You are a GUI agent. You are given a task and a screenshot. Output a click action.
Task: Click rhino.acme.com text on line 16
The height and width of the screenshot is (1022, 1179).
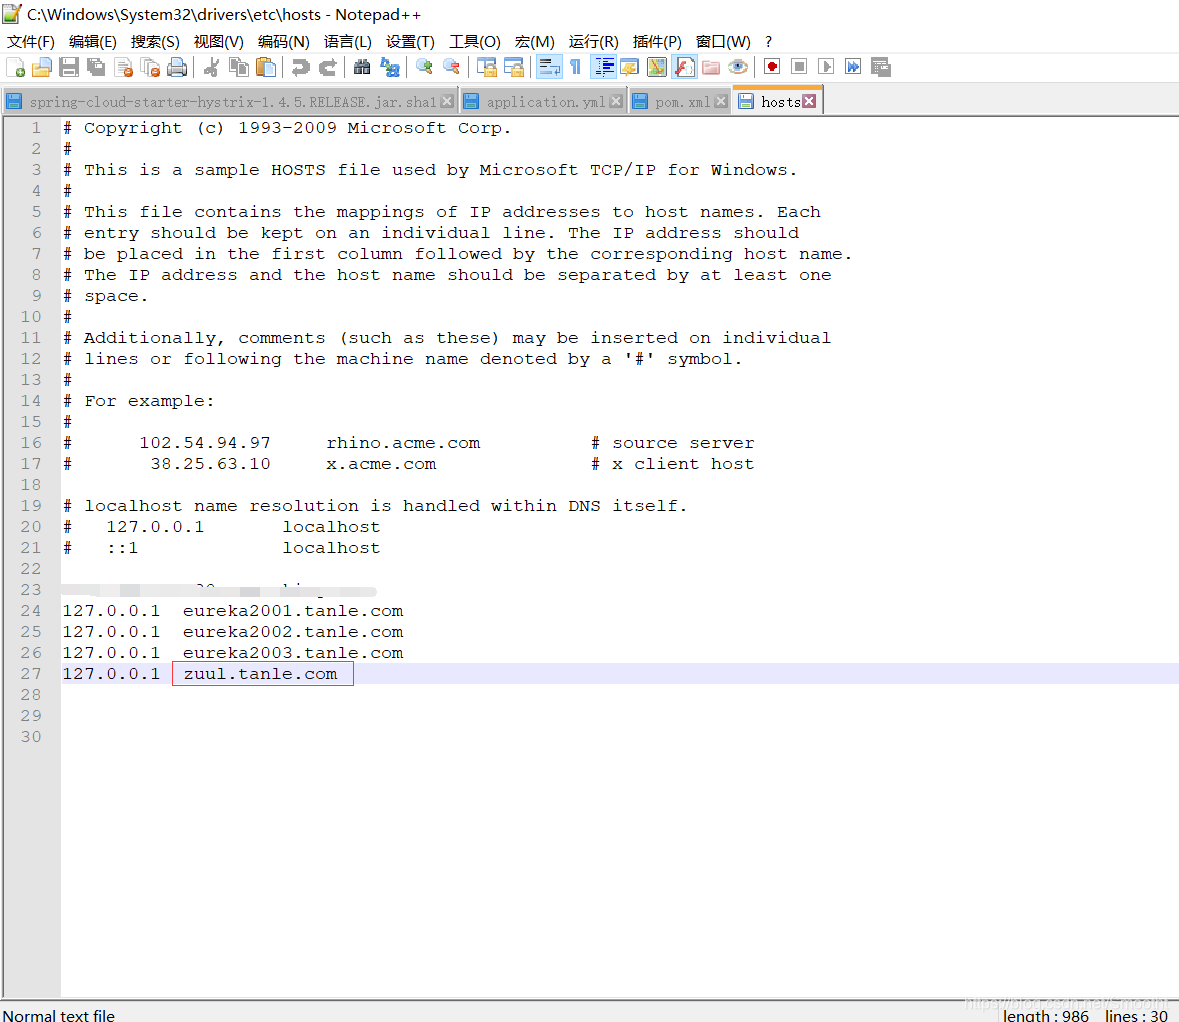[x=403, y=443]
